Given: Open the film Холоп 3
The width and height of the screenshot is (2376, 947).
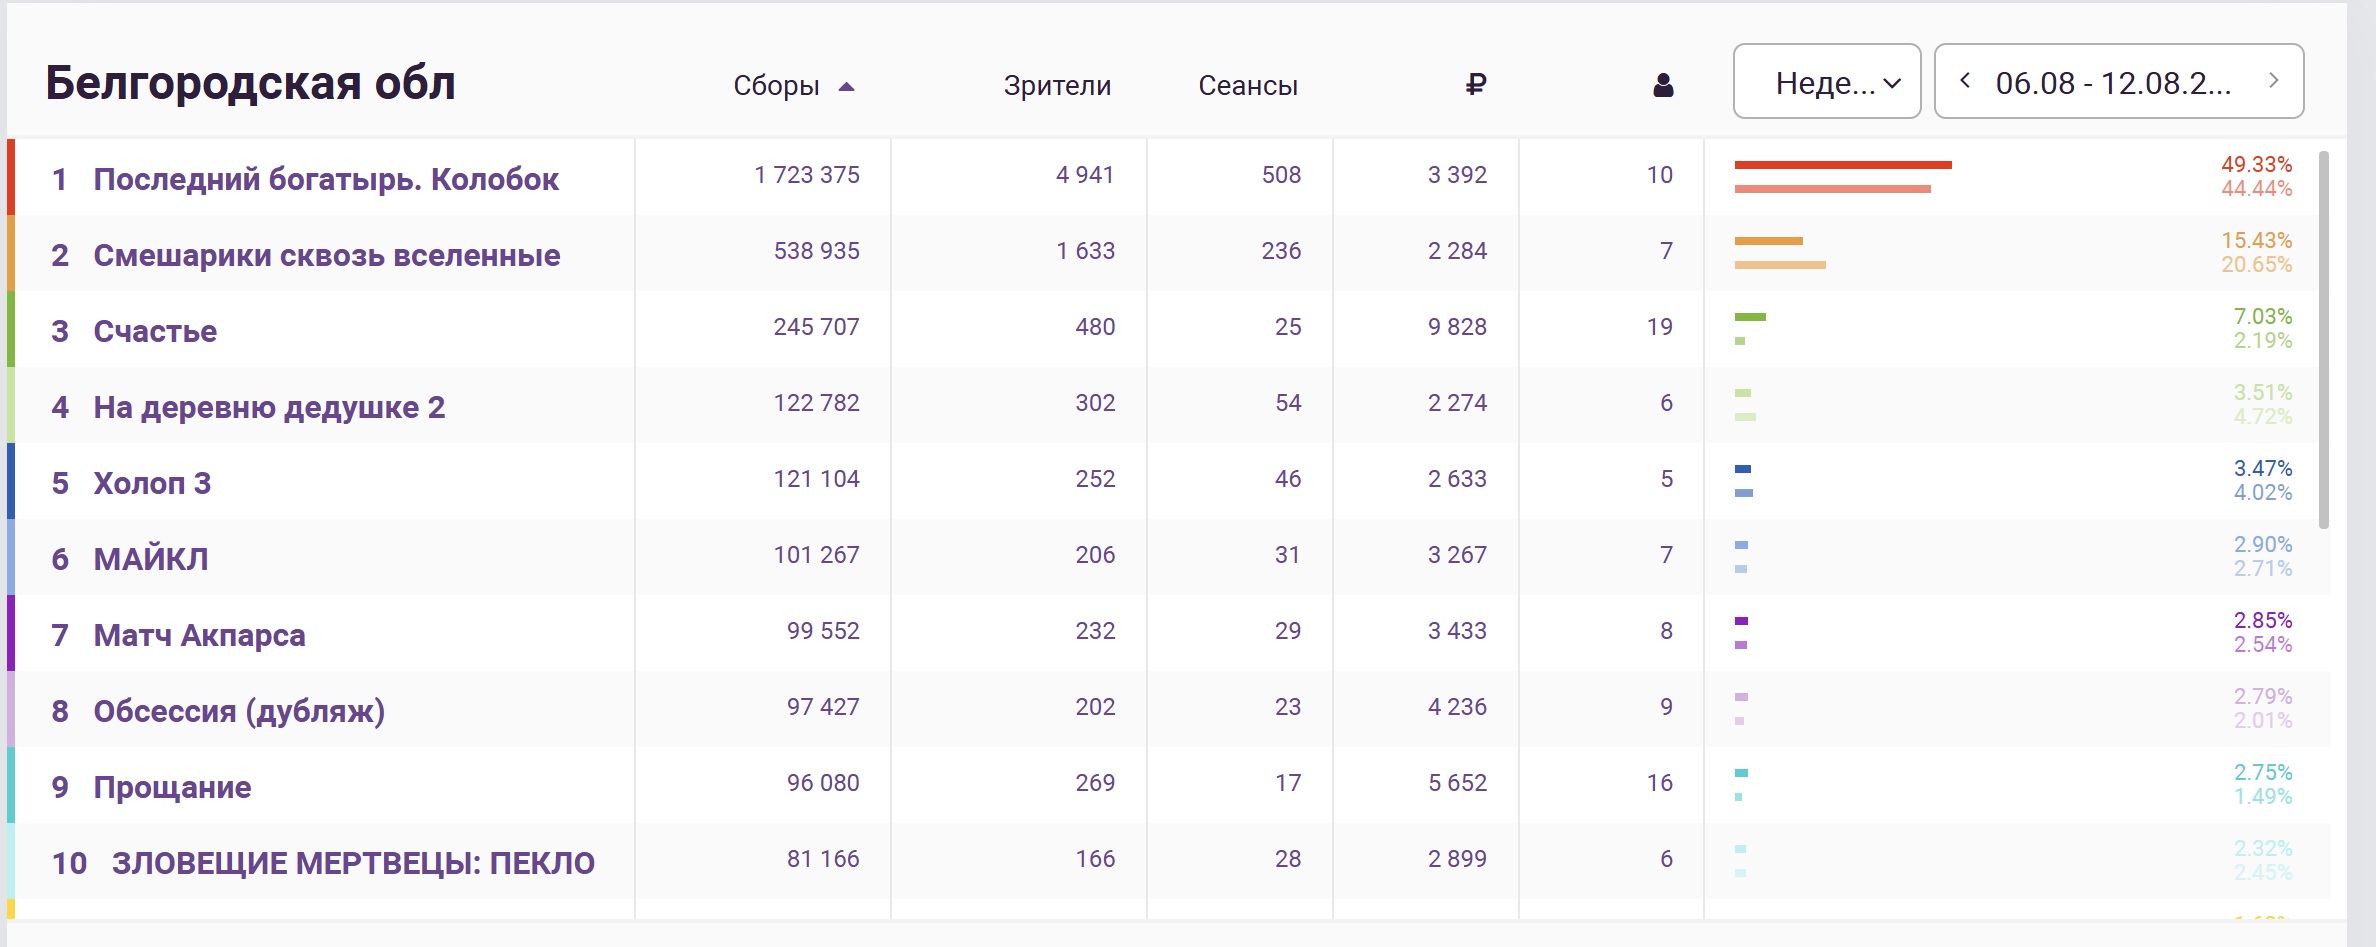Looking at the screenshot, I should [152, 483].
